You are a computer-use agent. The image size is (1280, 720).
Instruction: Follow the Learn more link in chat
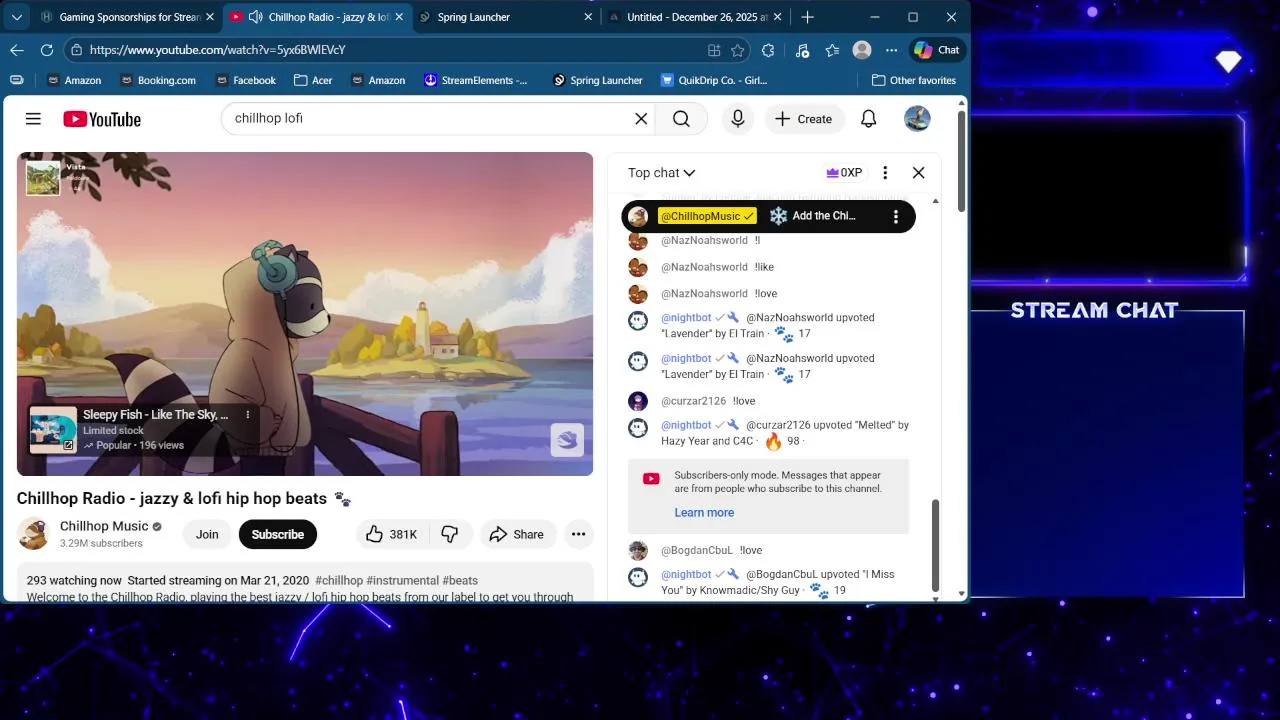tap(704, 512)
